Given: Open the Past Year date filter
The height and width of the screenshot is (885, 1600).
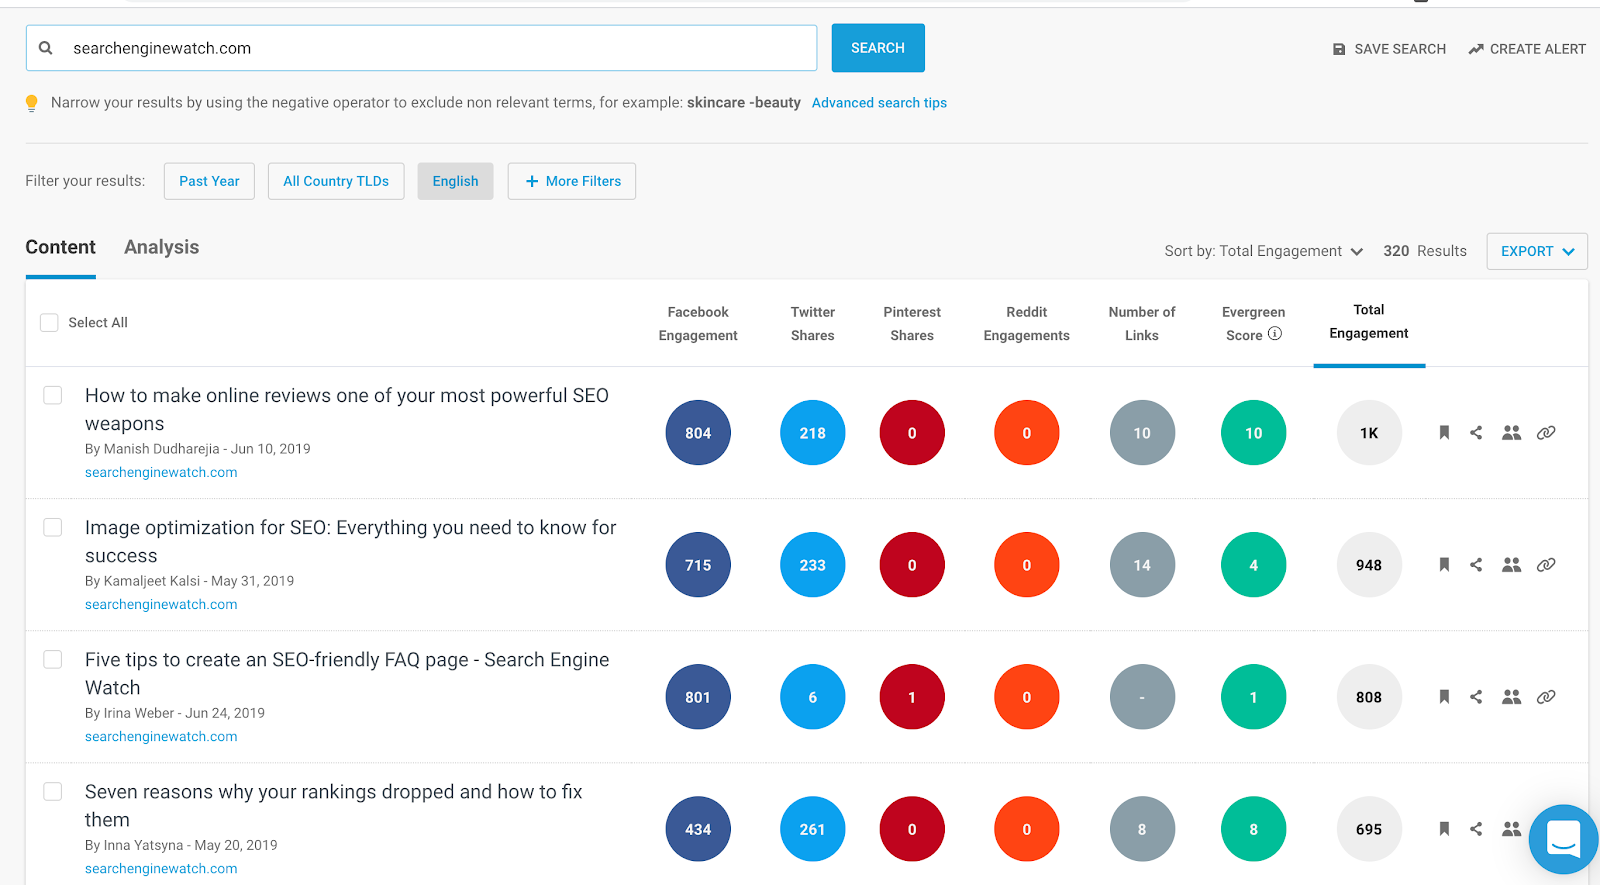Looking at the screenshot, I should (x=209, y=181).
